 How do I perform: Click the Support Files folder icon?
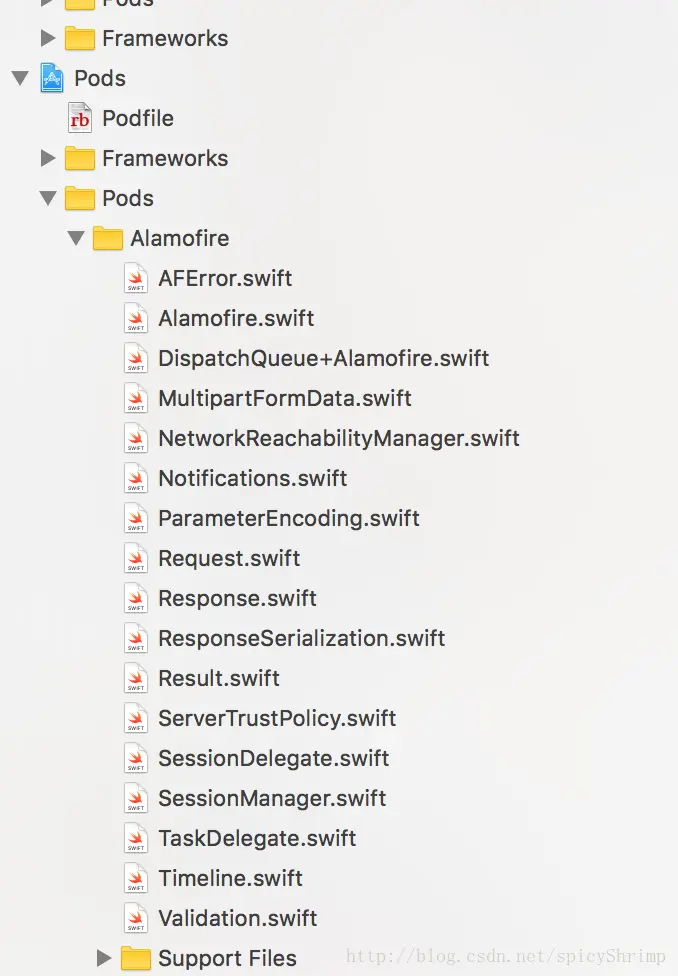click(135, 958)
